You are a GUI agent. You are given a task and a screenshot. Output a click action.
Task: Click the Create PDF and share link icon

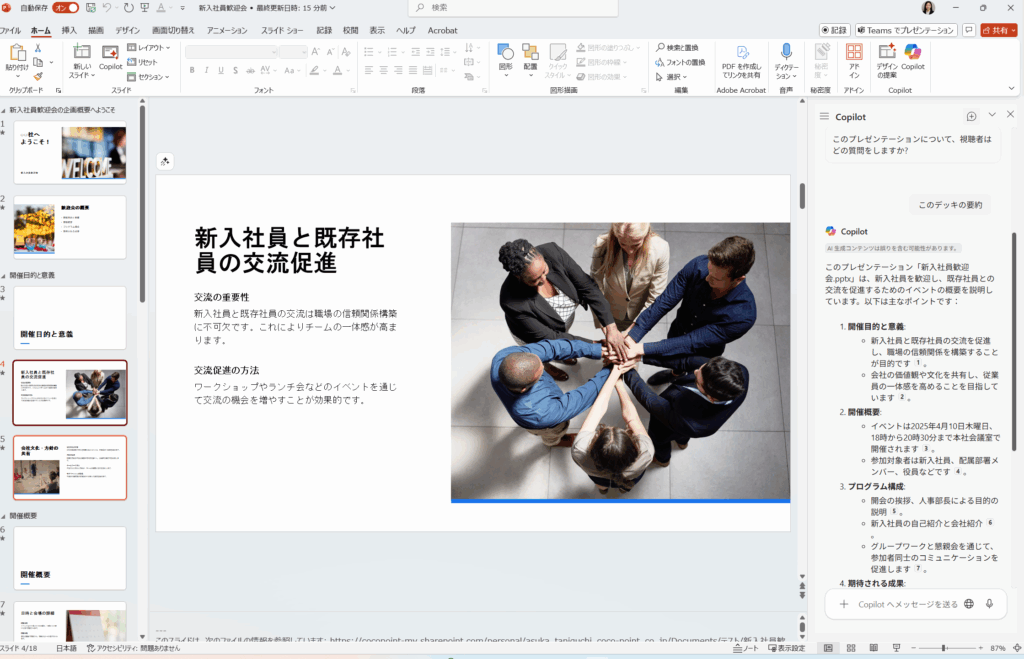pyautogui.click(x=740, y=56)
